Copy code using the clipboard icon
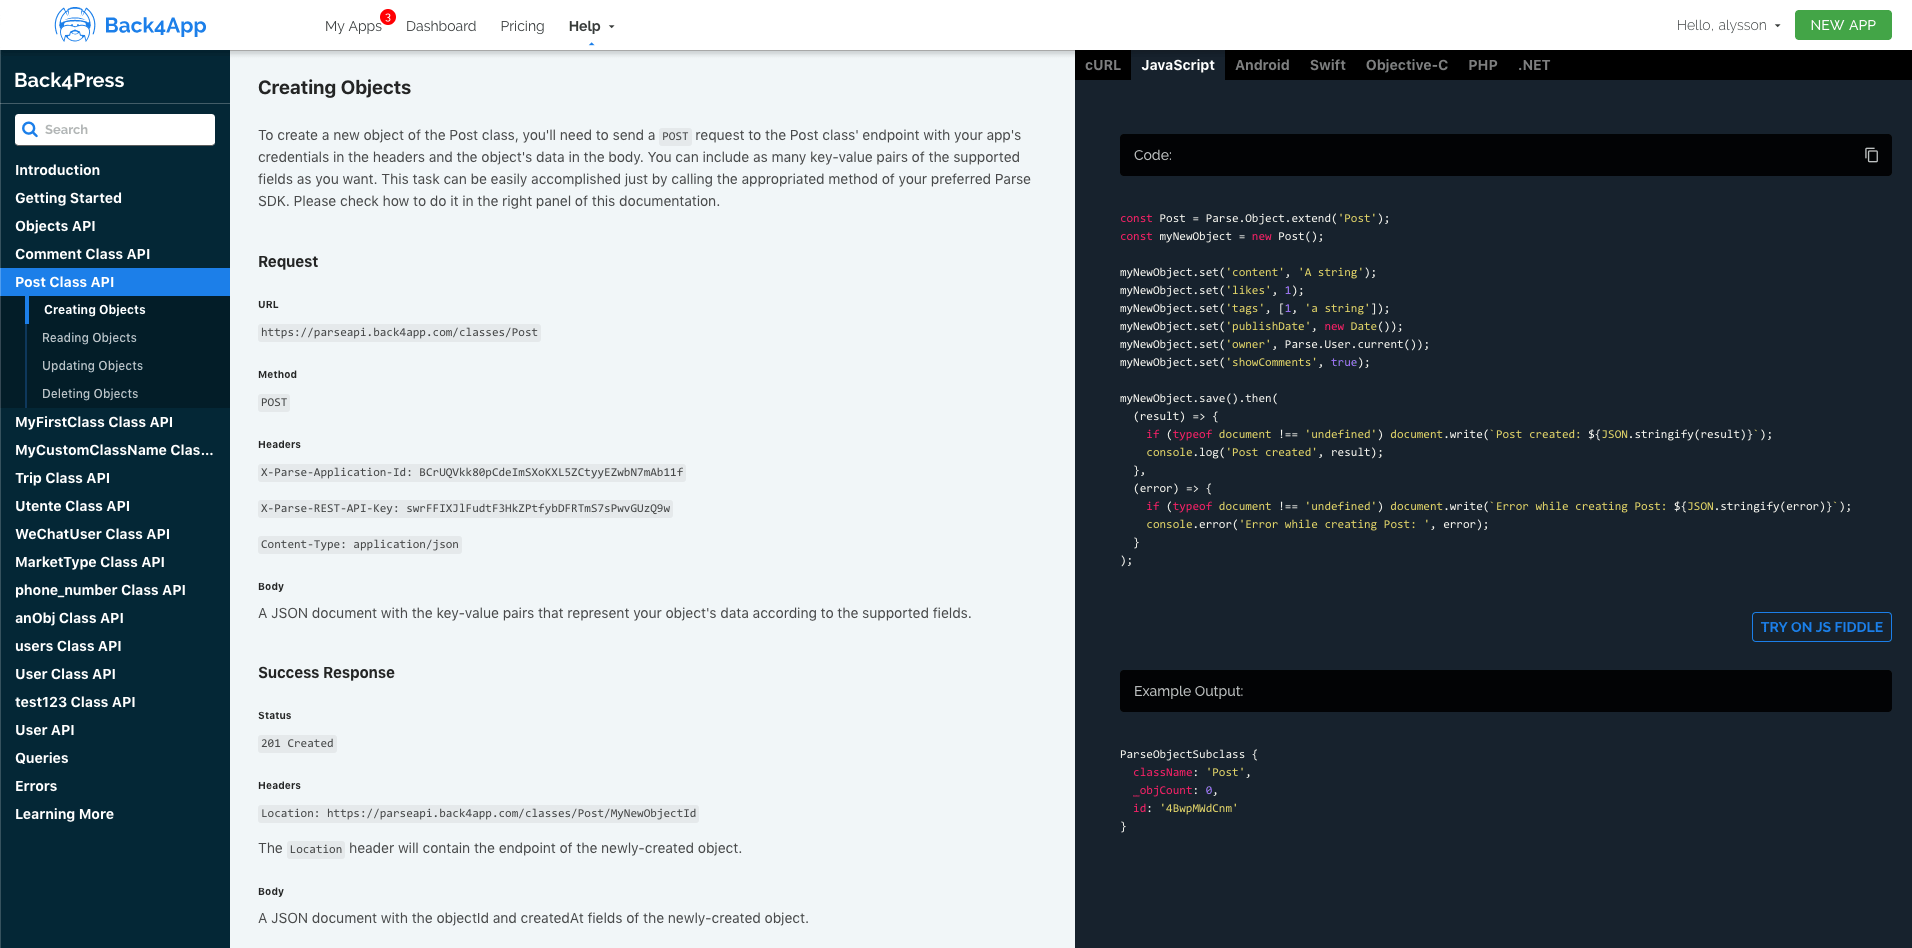Screen dimensions: 1912x948 1871,155
